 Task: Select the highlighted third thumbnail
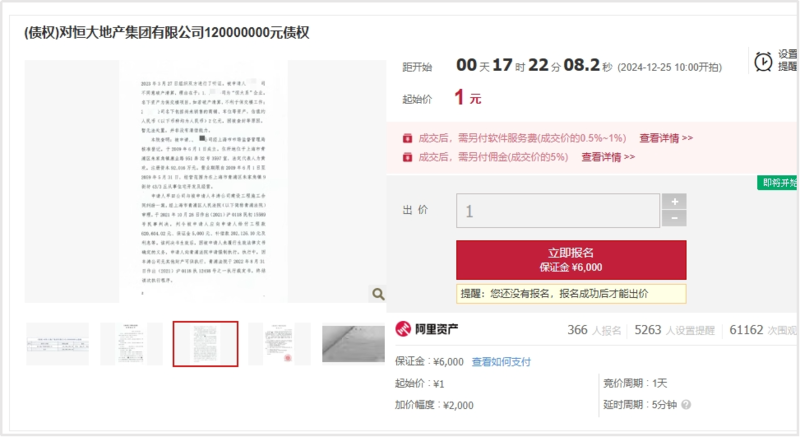[205, 344]
